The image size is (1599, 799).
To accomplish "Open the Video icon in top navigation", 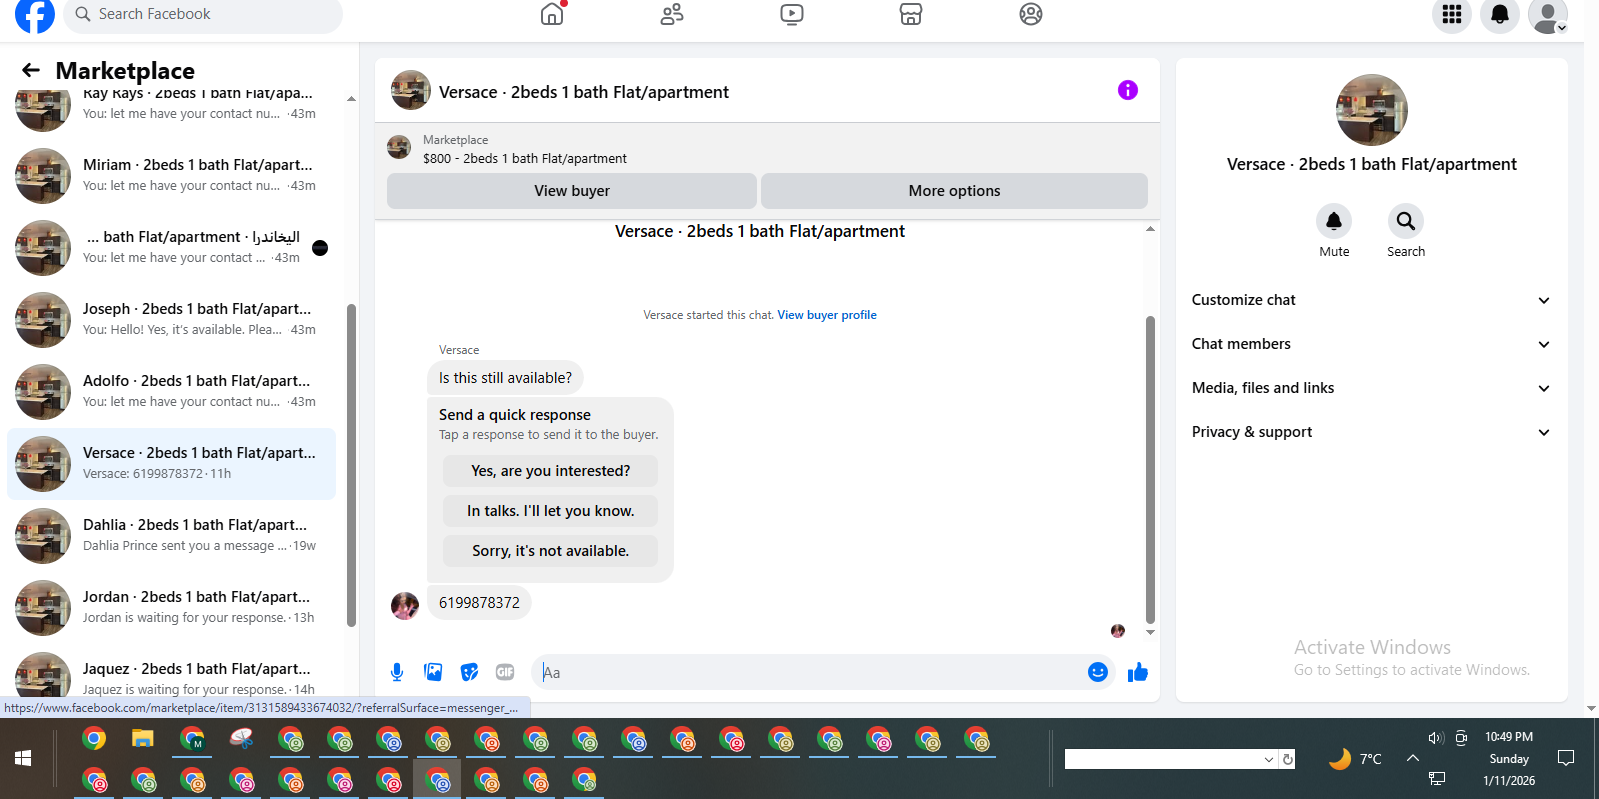I will point(791,14).
